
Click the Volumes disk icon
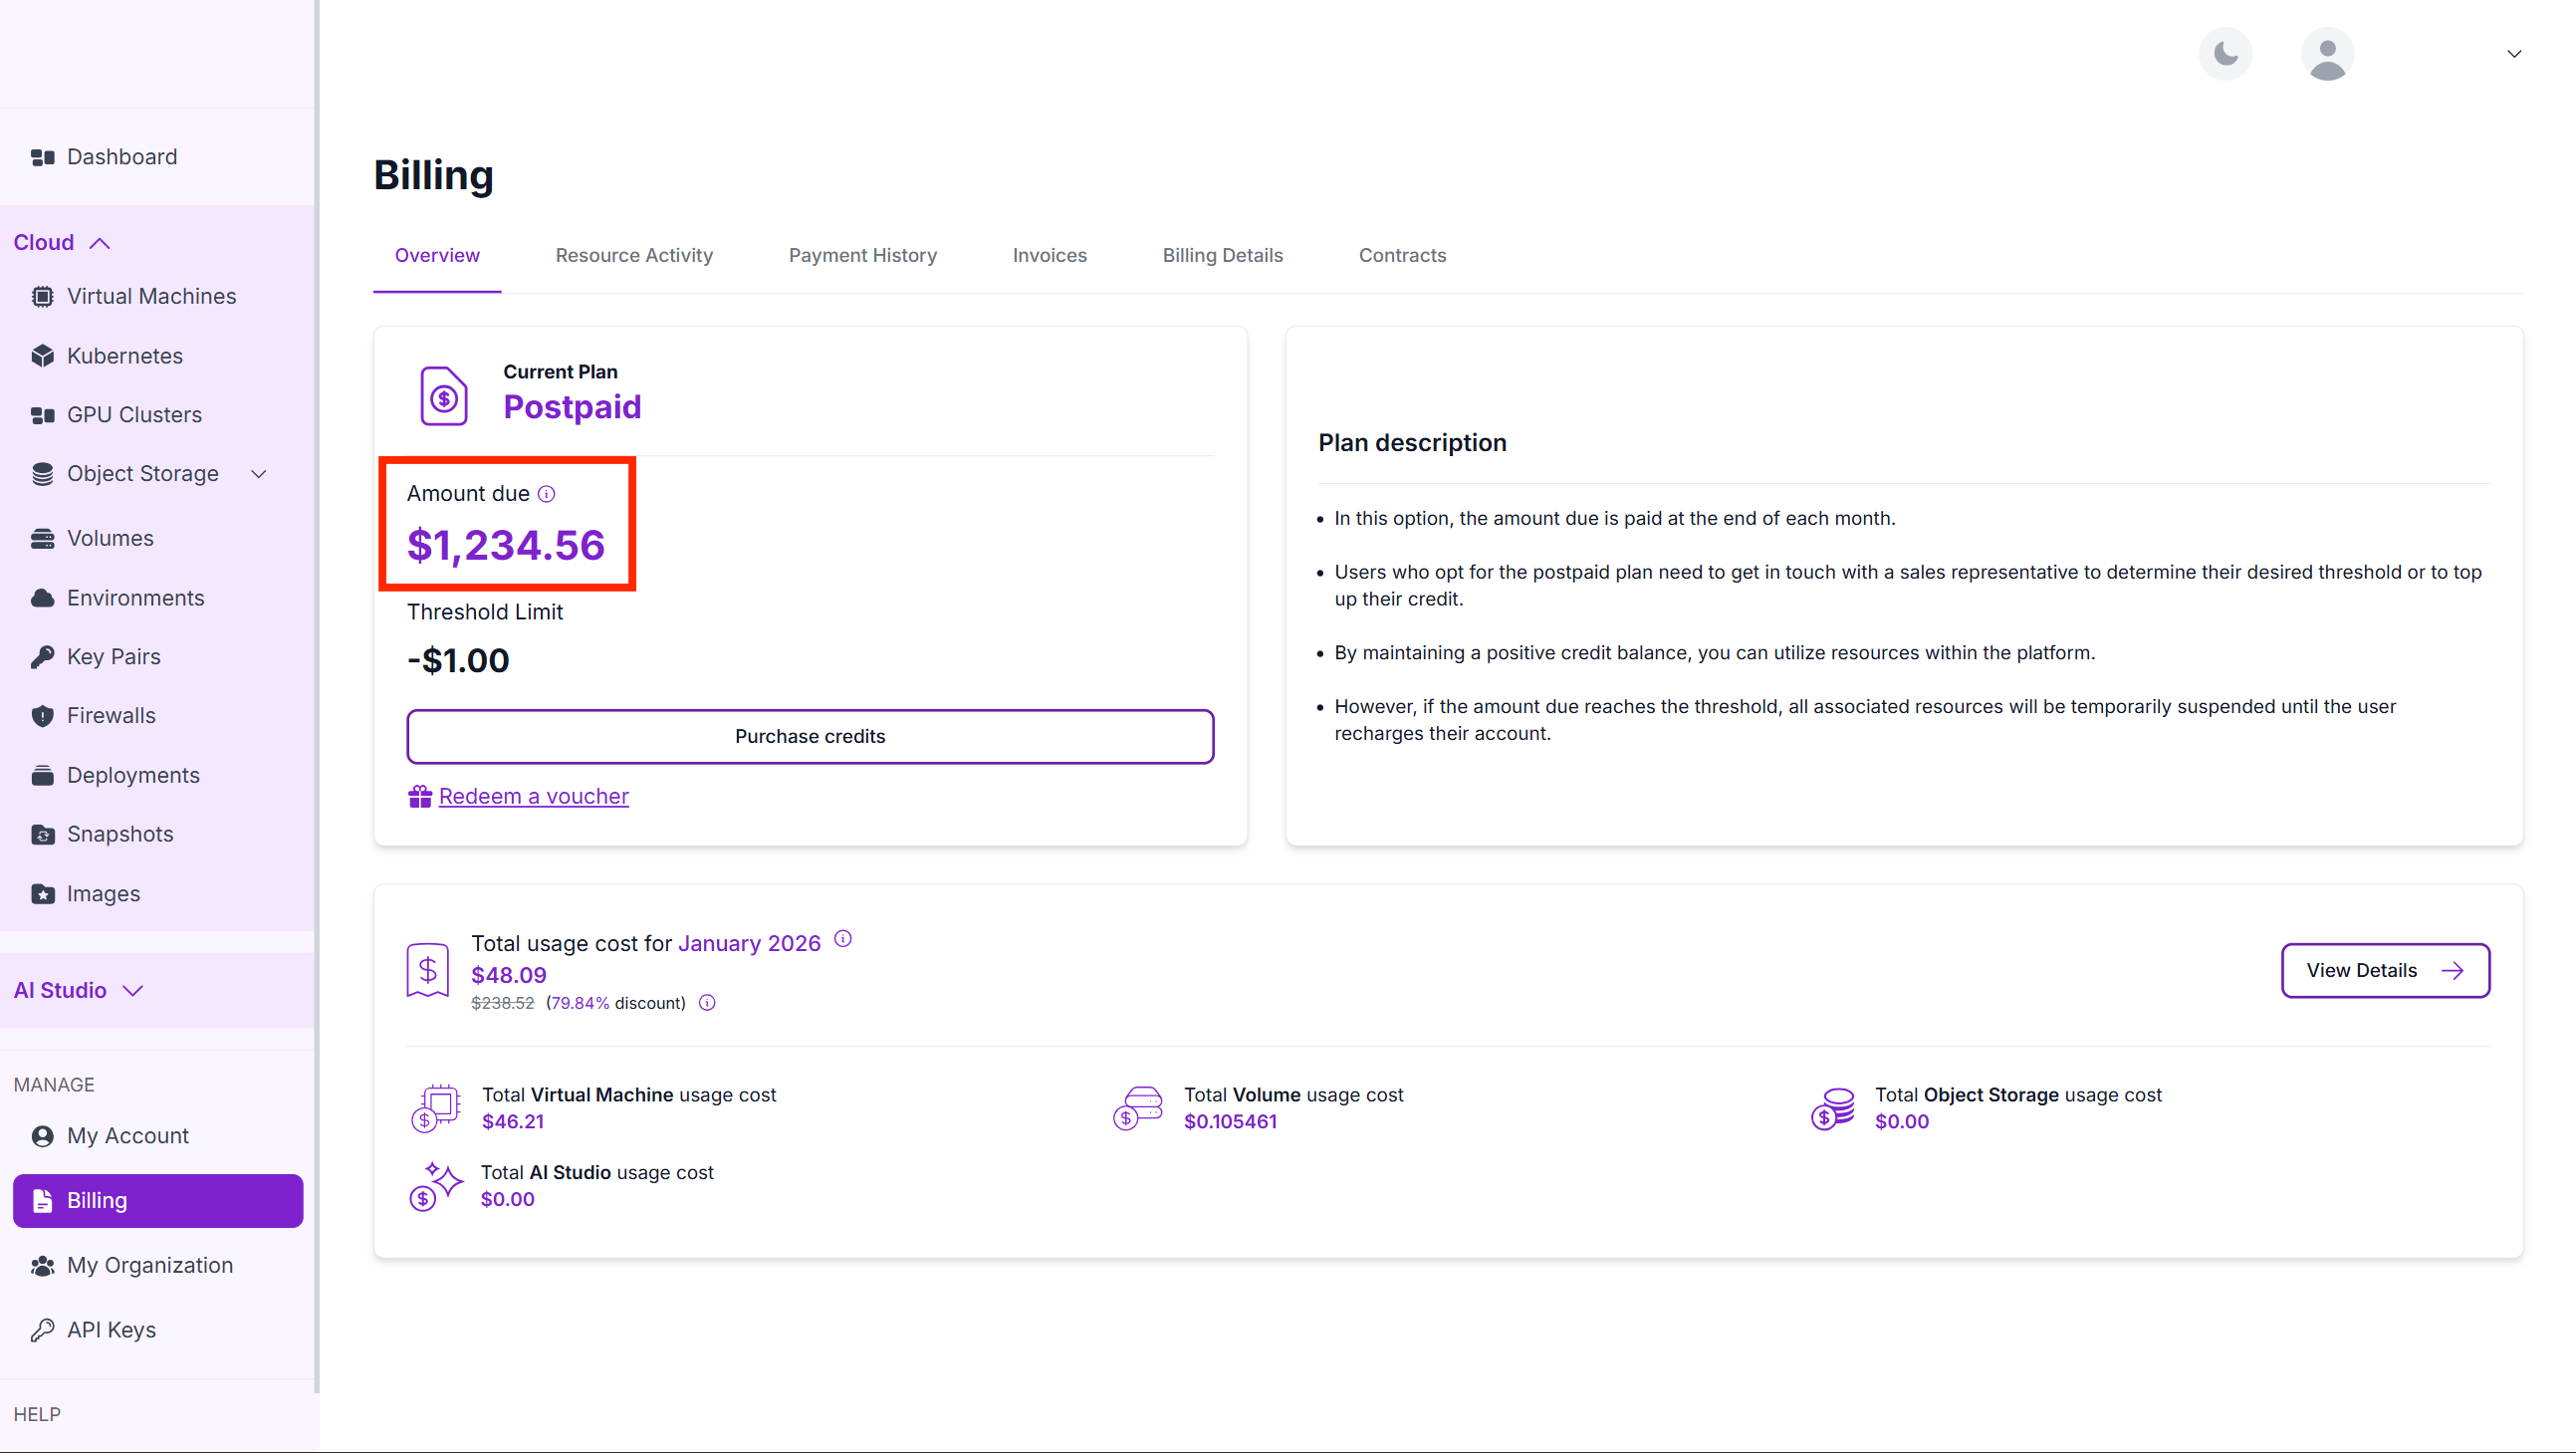pos(42,539)
